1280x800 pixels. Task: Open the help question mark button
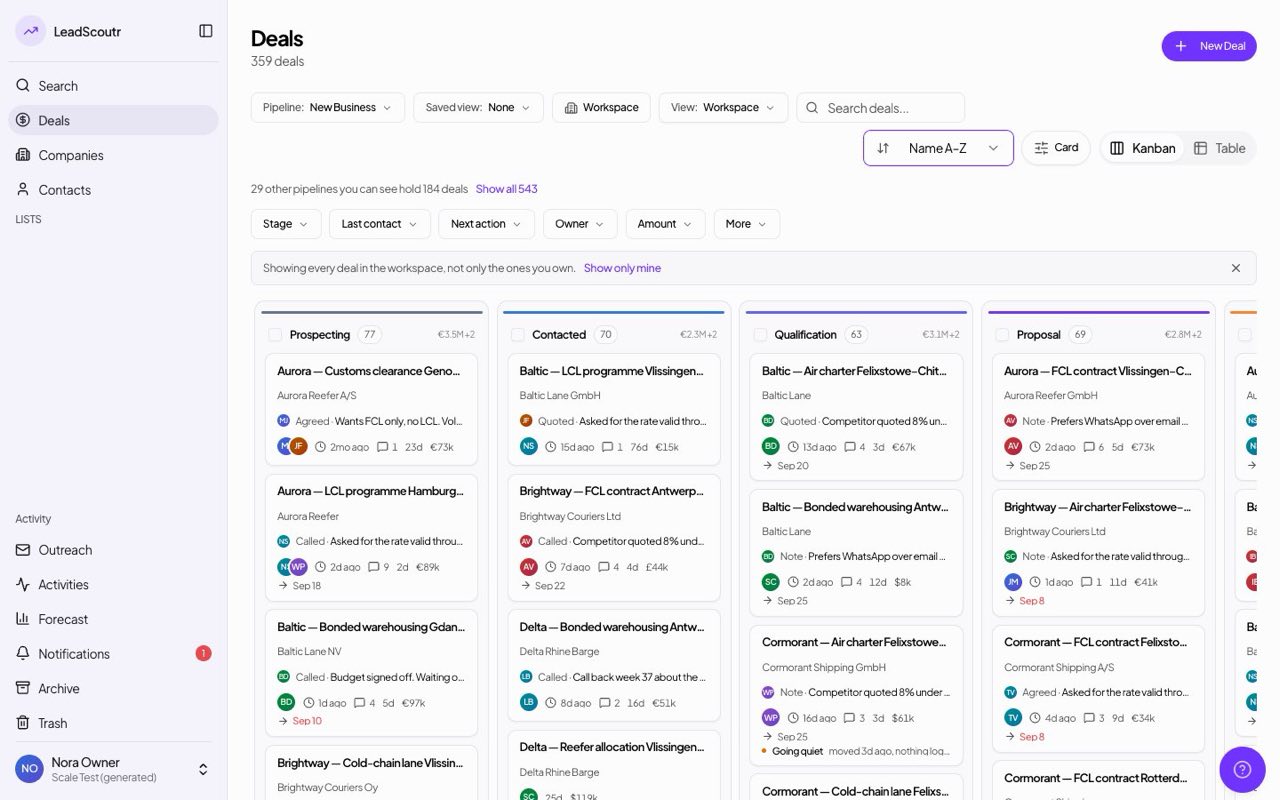click(1242, 770)
